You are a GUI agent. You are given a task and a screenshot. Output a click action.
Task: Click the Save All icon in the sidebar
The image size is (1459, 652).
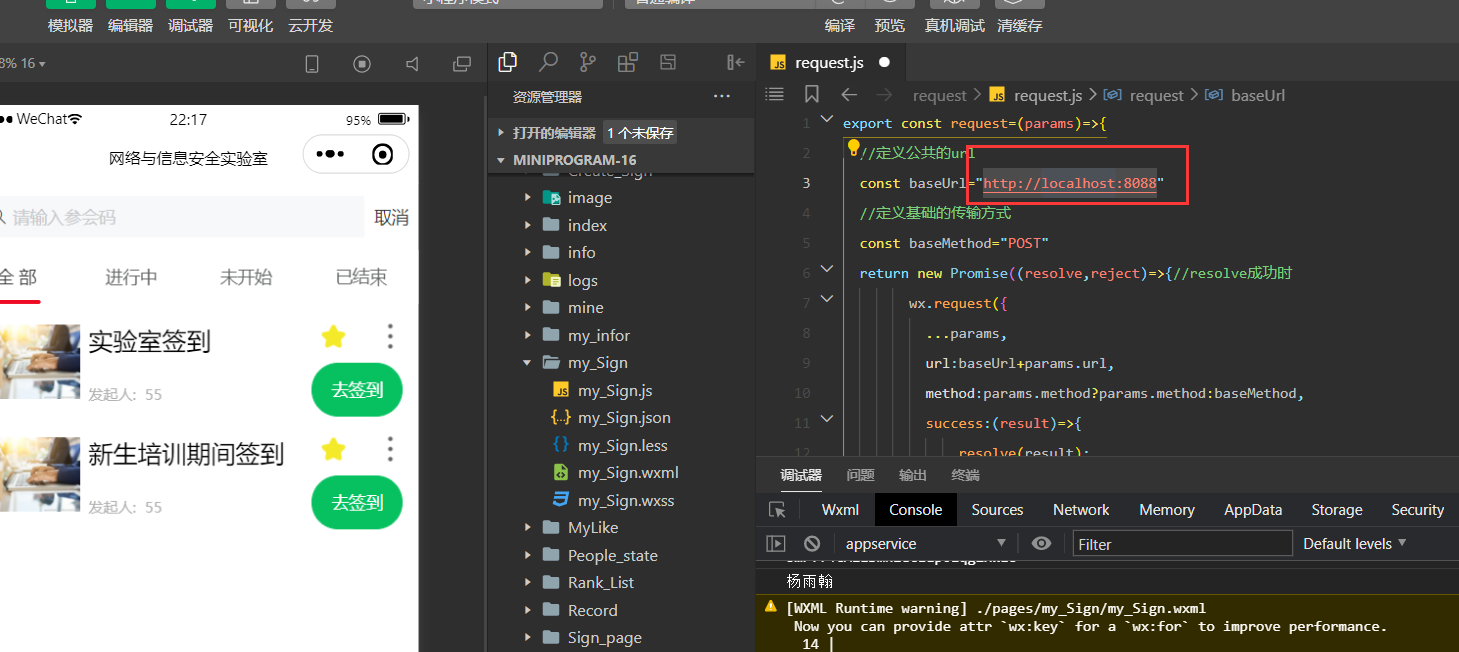668,61
